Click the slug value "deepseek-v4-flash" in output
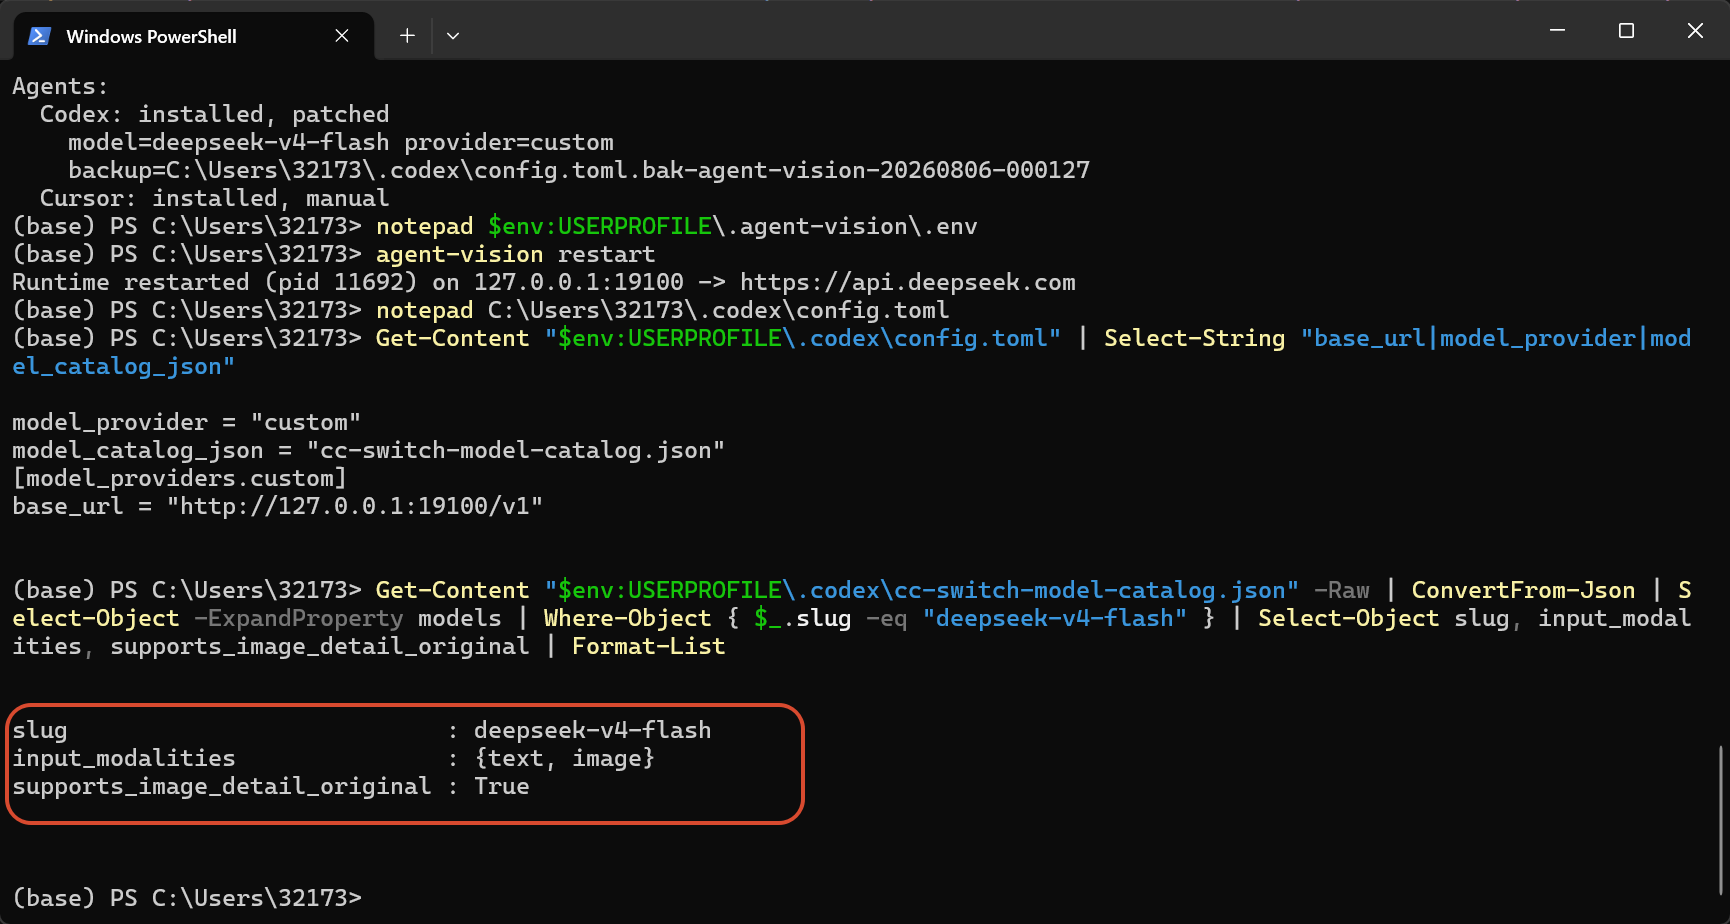Viewport: 1730px width, 924px height. (592, 730)
